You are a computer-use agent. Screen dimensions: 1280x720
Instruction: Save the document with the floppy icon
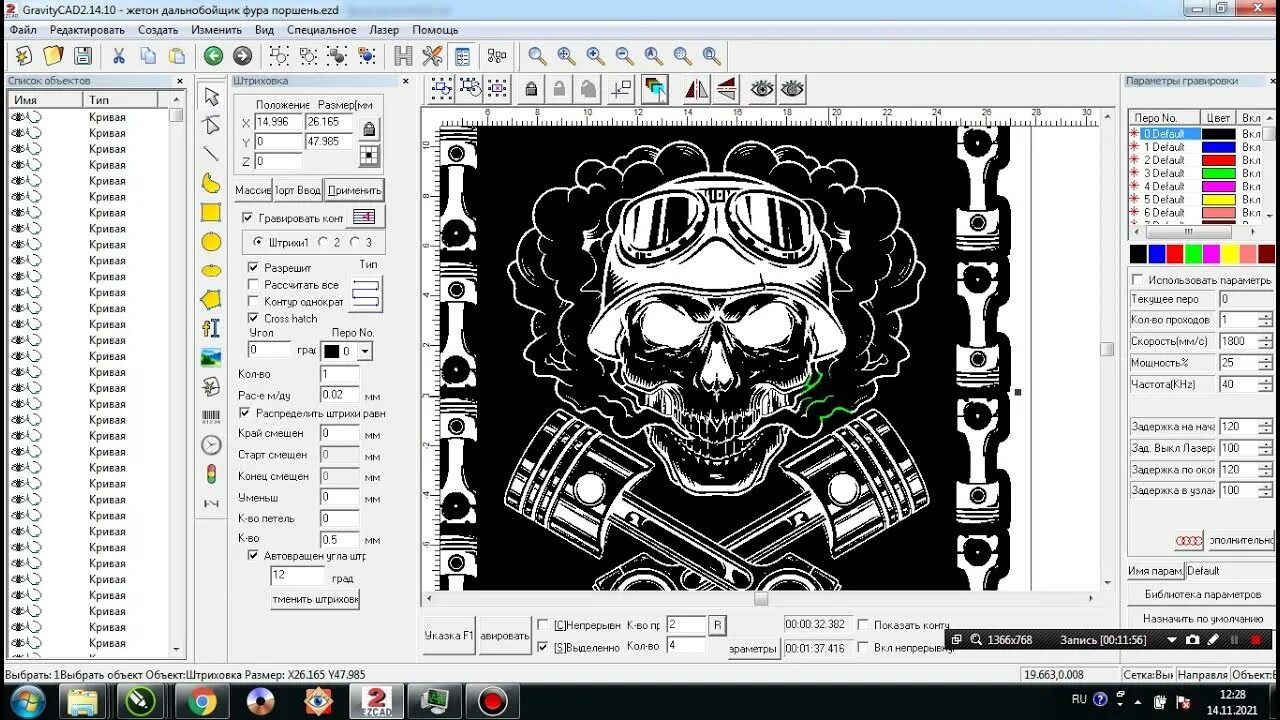tap(83, 56)
